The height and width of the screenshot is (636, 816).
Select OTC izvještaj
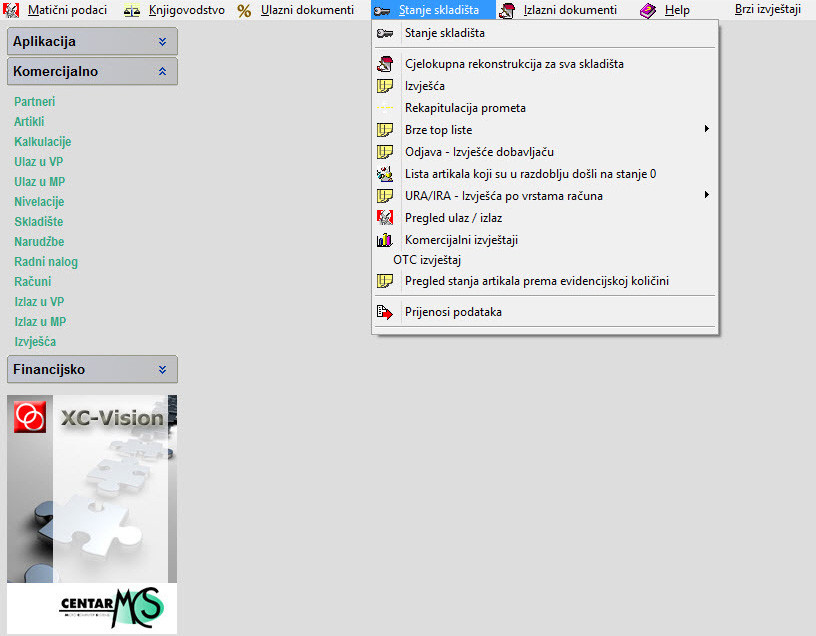coord(545,260)
